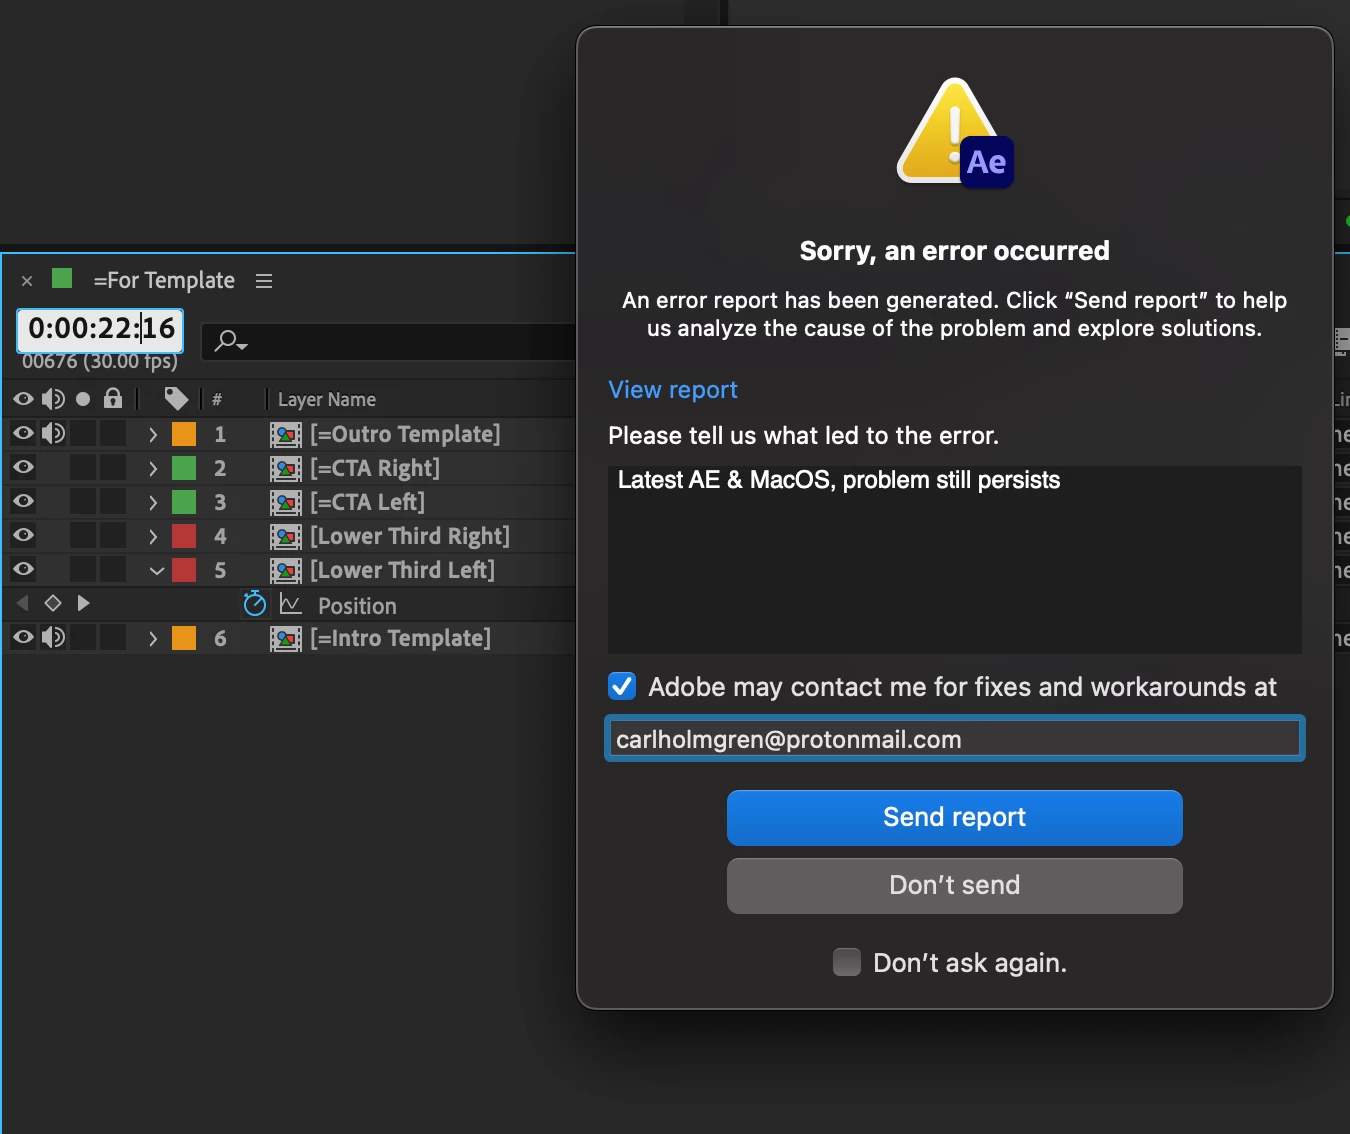Check the Don't ask again box
The image size is (1350, 1134).
tap(847, 962)
